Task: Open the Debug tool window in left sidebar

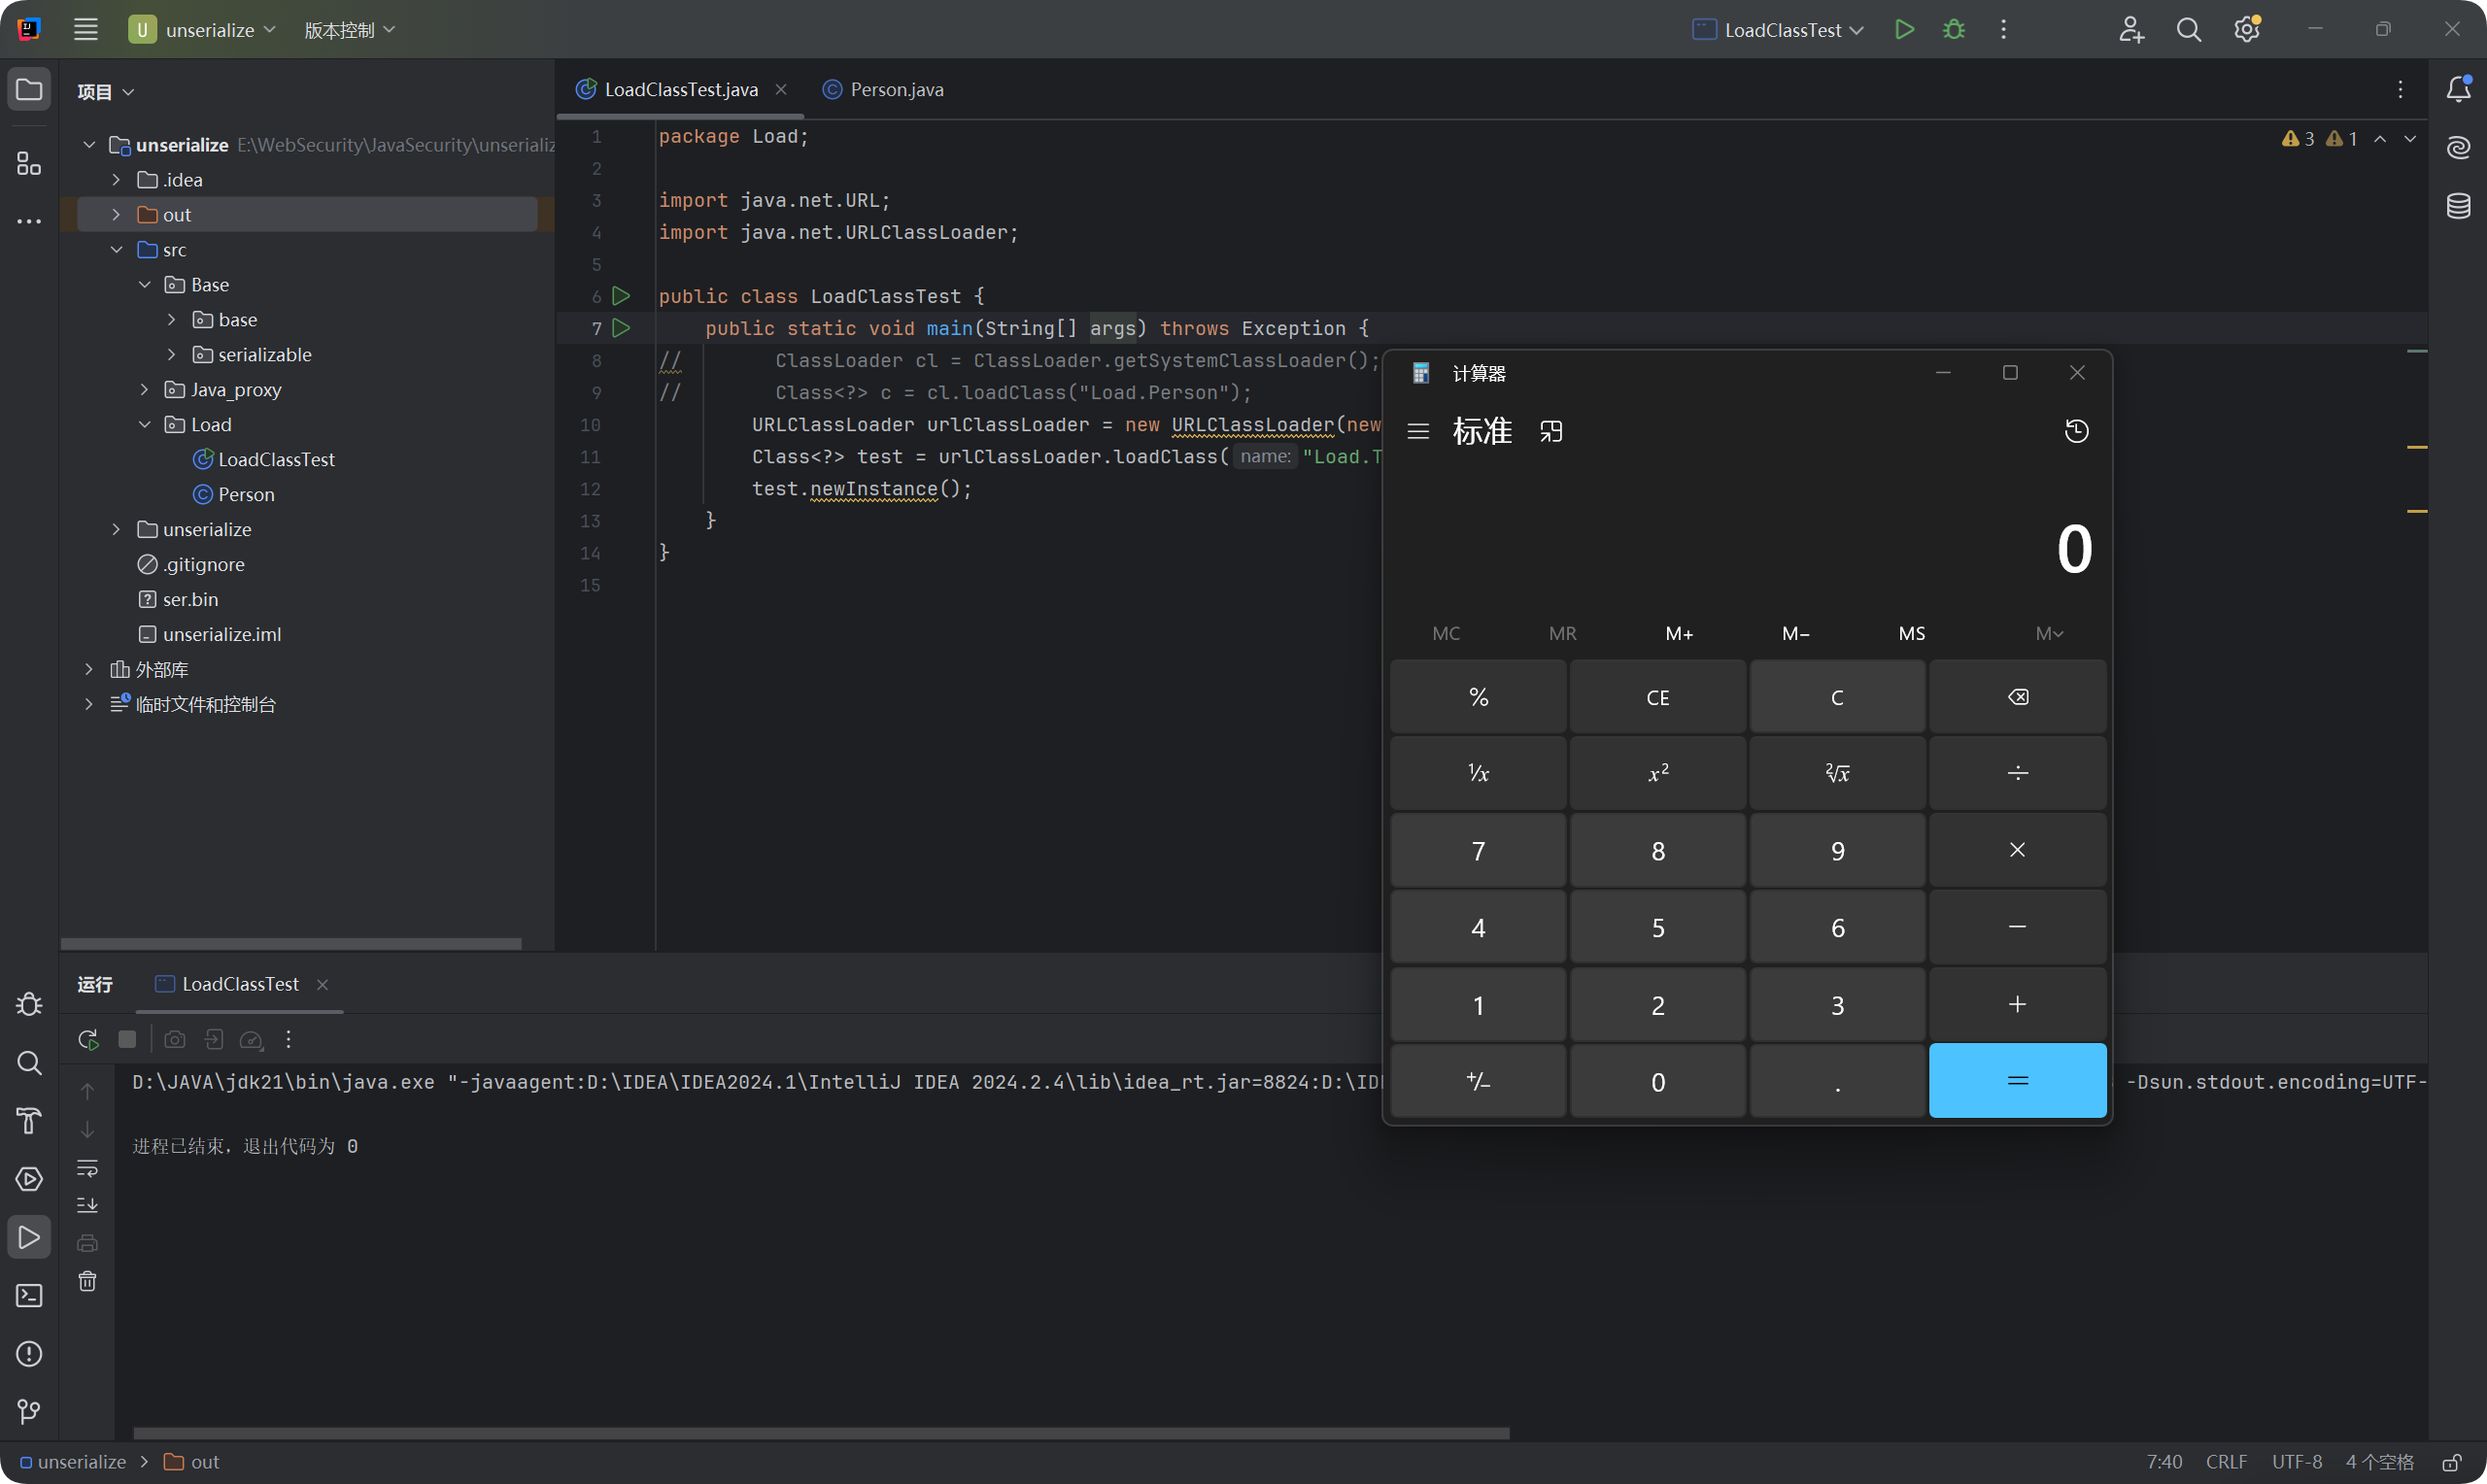Action: pyautogui.click(x=29, y=1003)
